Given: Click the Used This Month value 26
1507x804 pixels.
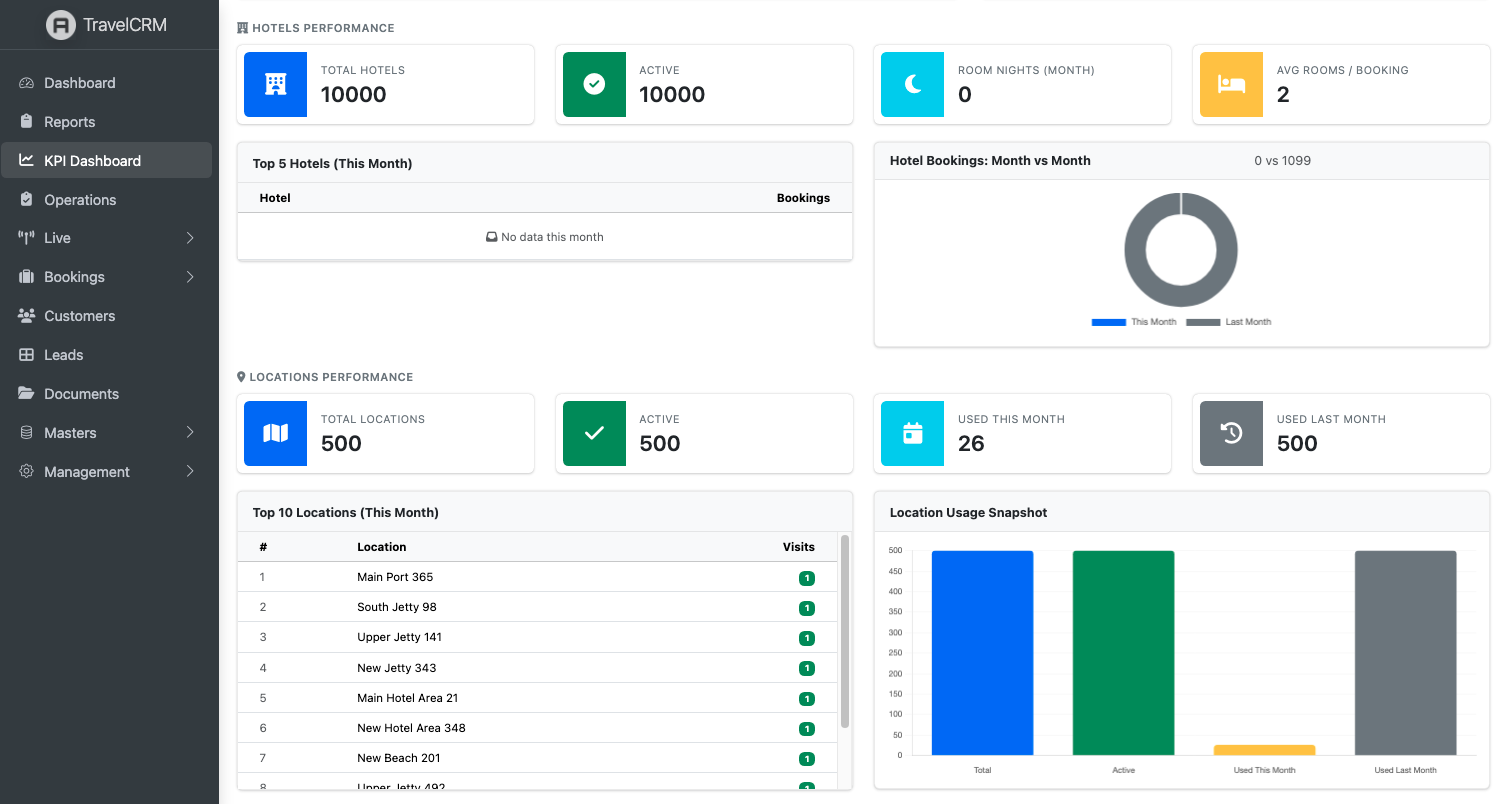Looking at the screenshot, I should pyautogui.click(x=971, y=444).
